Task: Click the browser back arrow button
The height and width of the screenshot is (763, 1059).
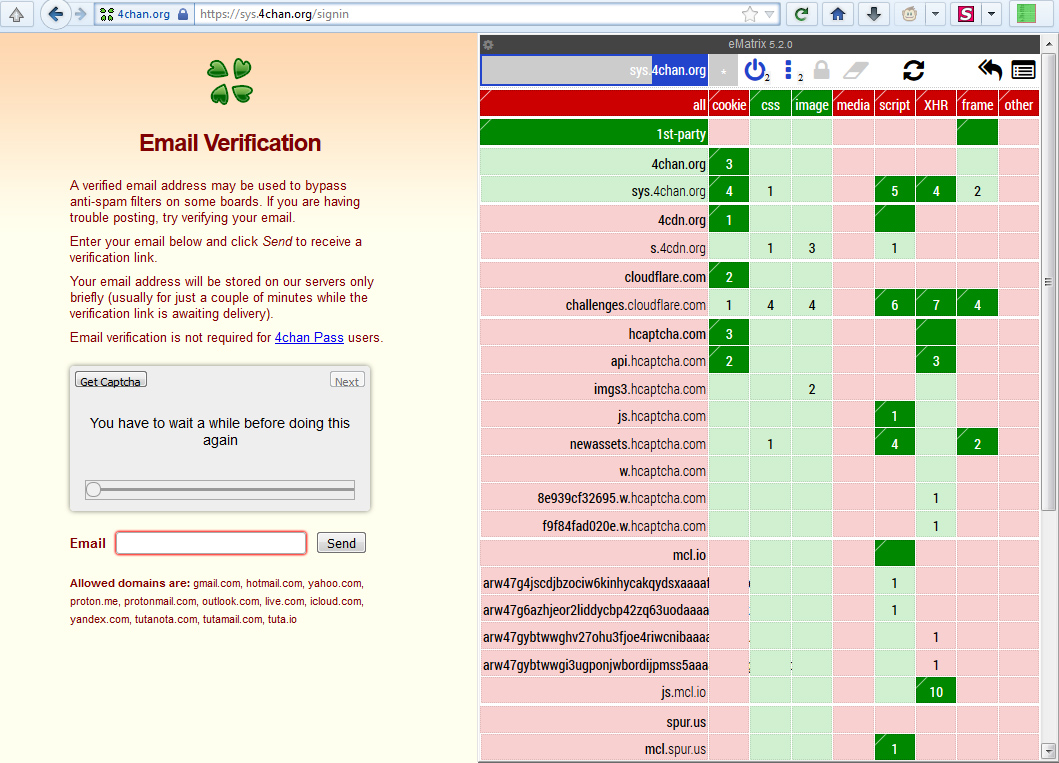Action: point(55,14)
